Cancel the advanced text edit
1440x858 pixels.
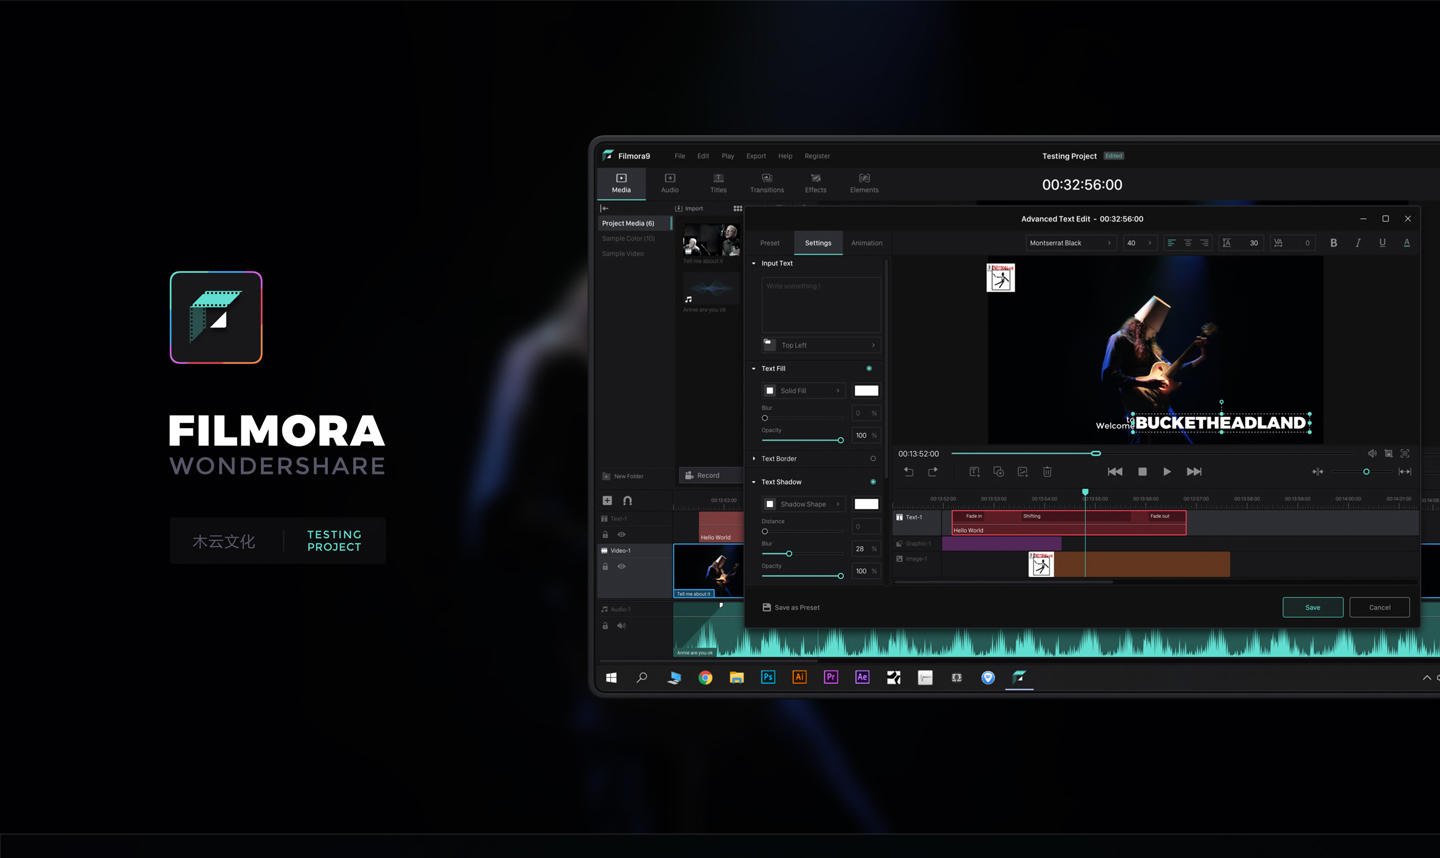click(x=1380, y=607)
